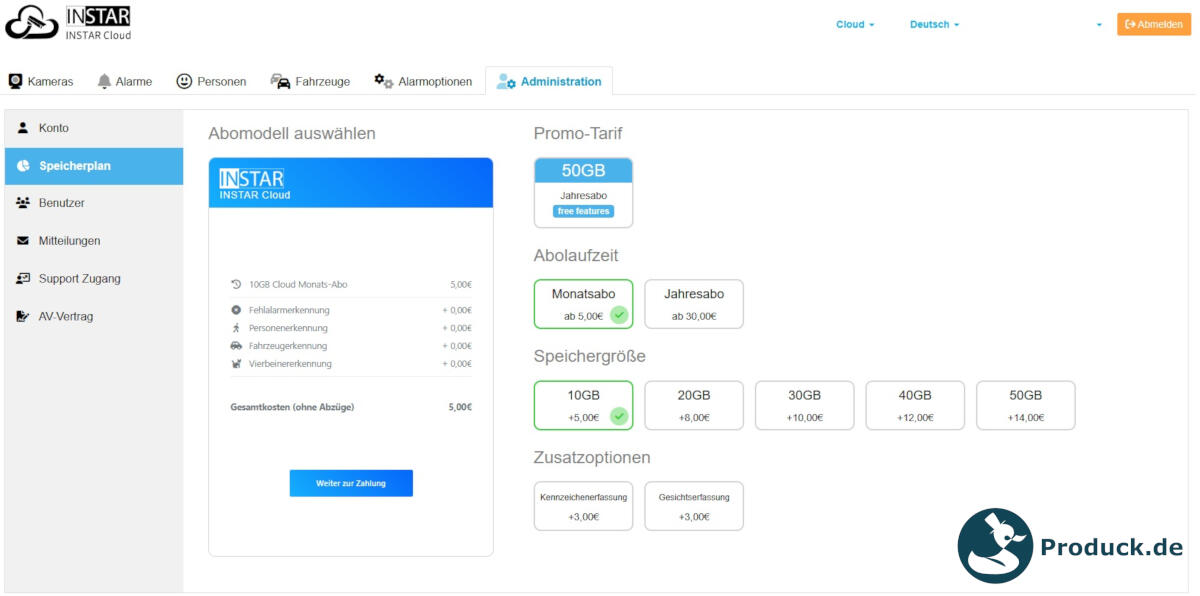Open the Cloud dropdown menu

[x=853, y=23]
